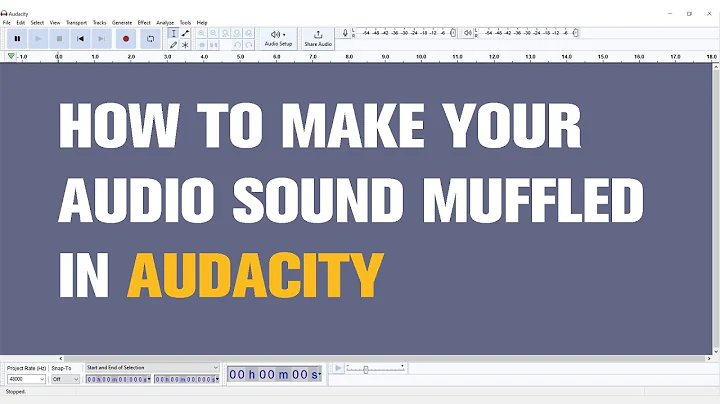Click the microphone record meter icon
This screenshot has height=404, width=720.
coord(345,33)
